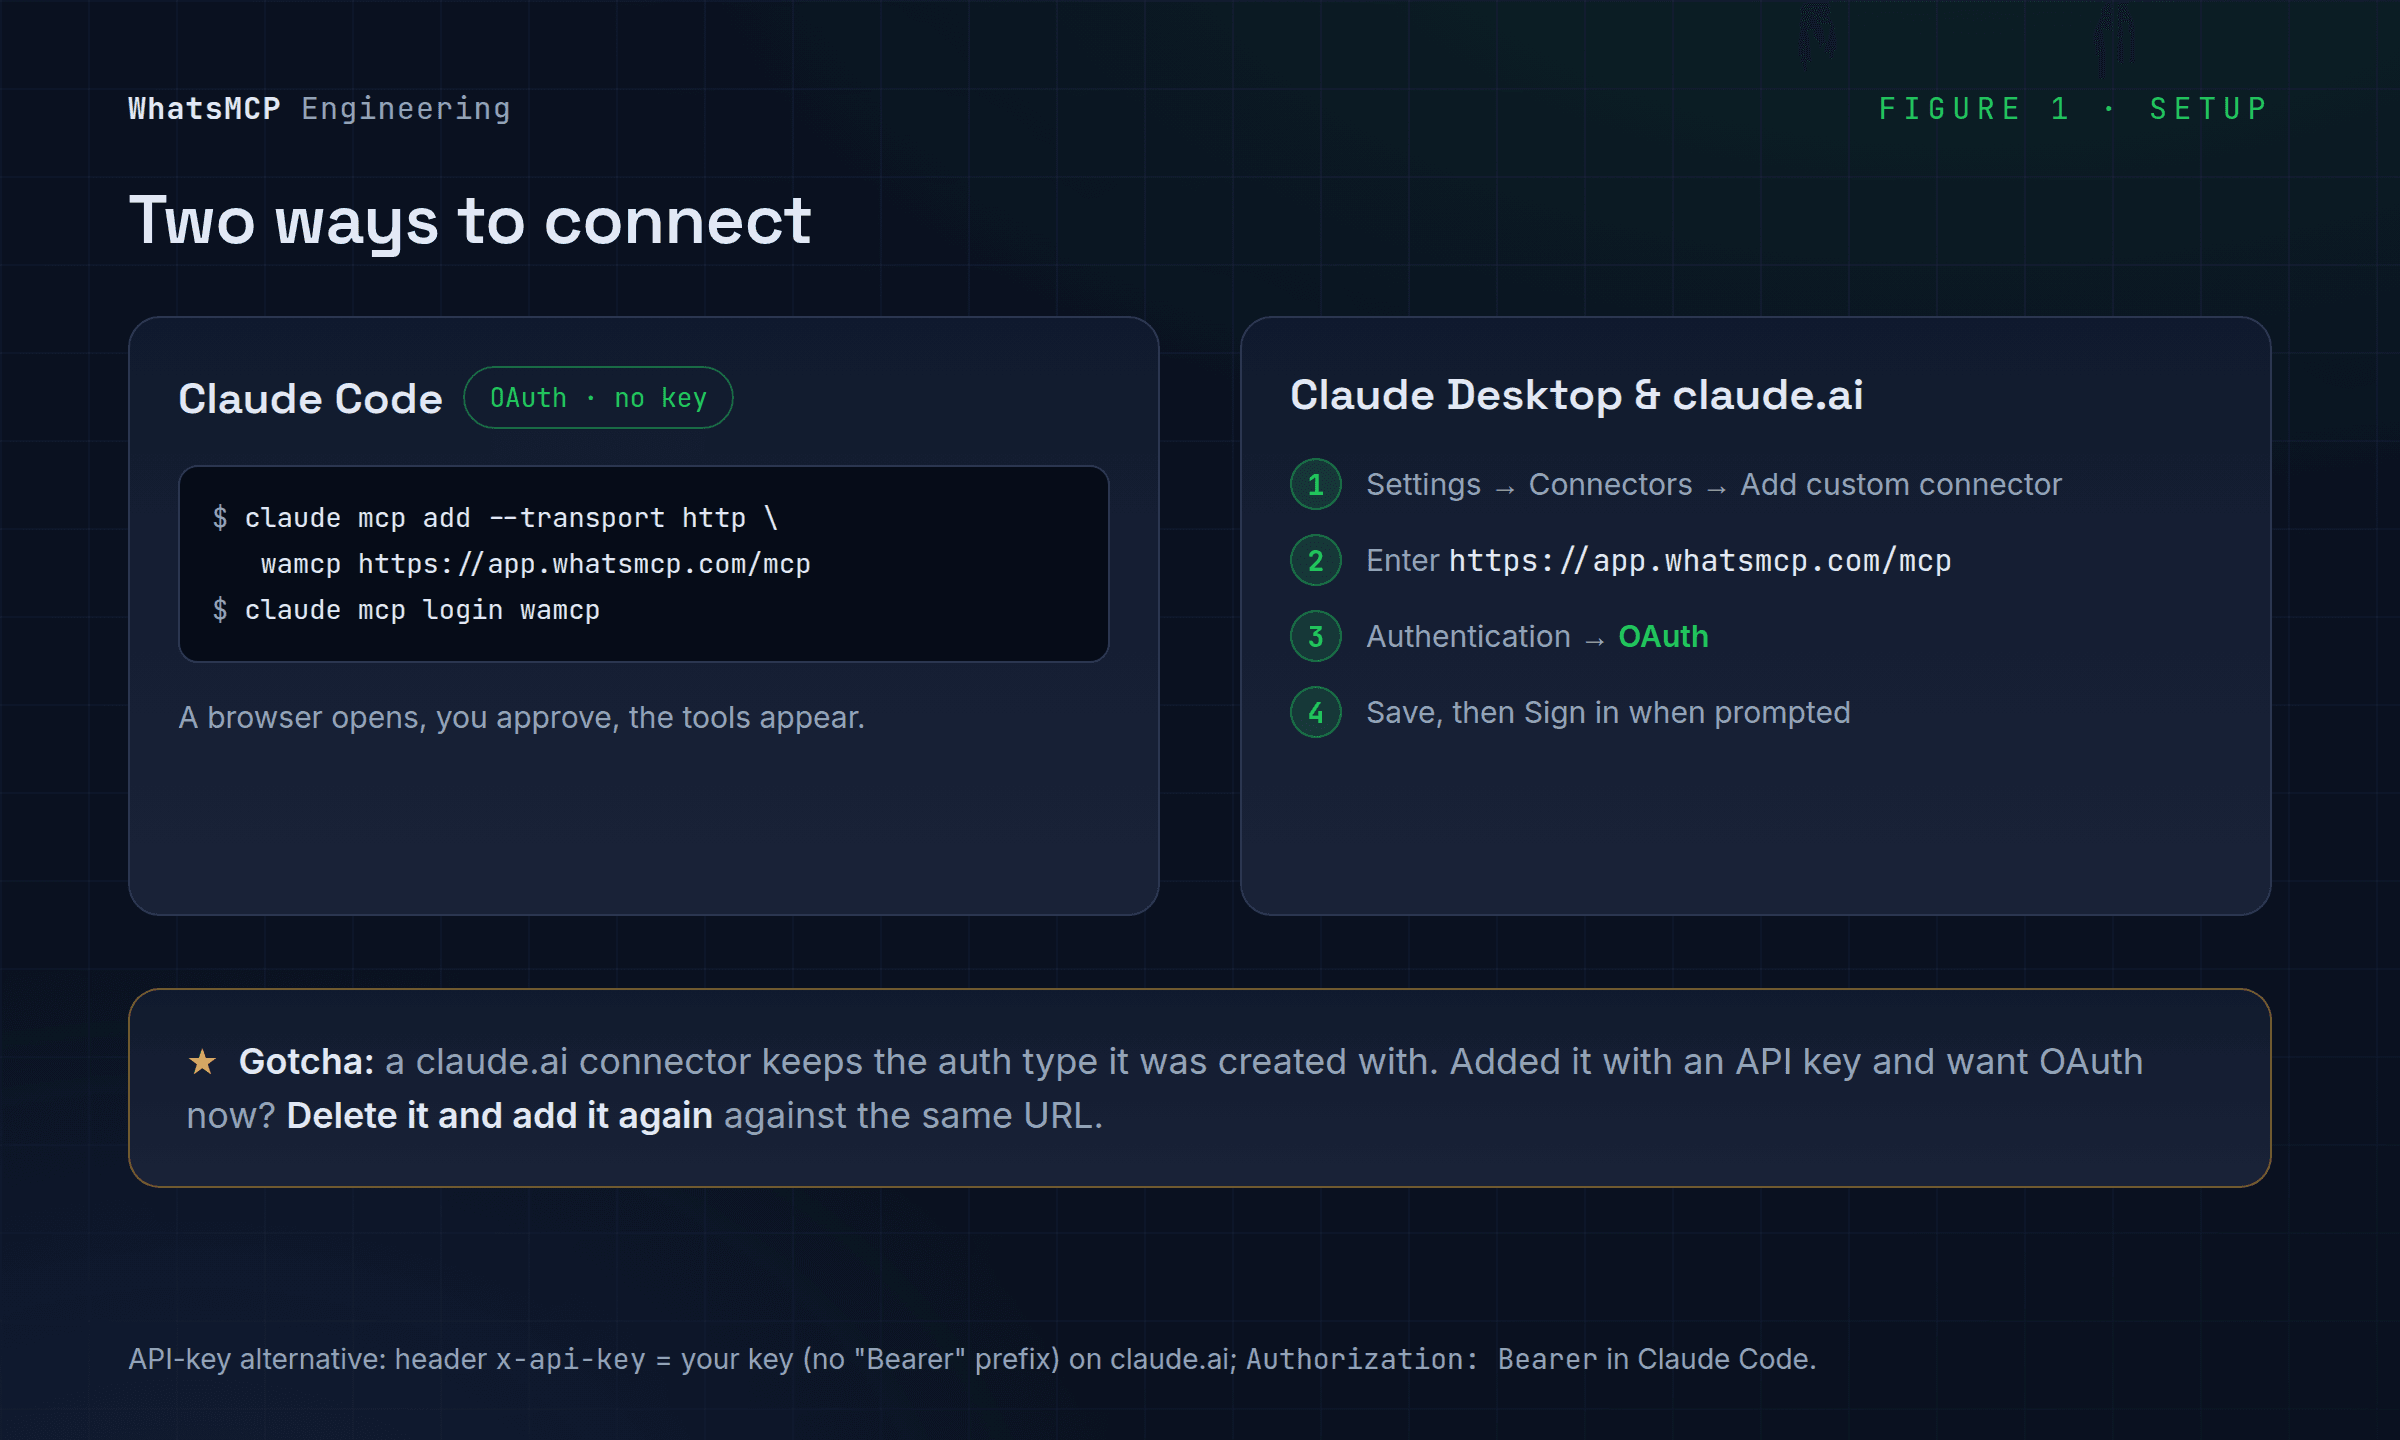Click the 'claude mcp add --transport http' command line

[x=495, y=518]
